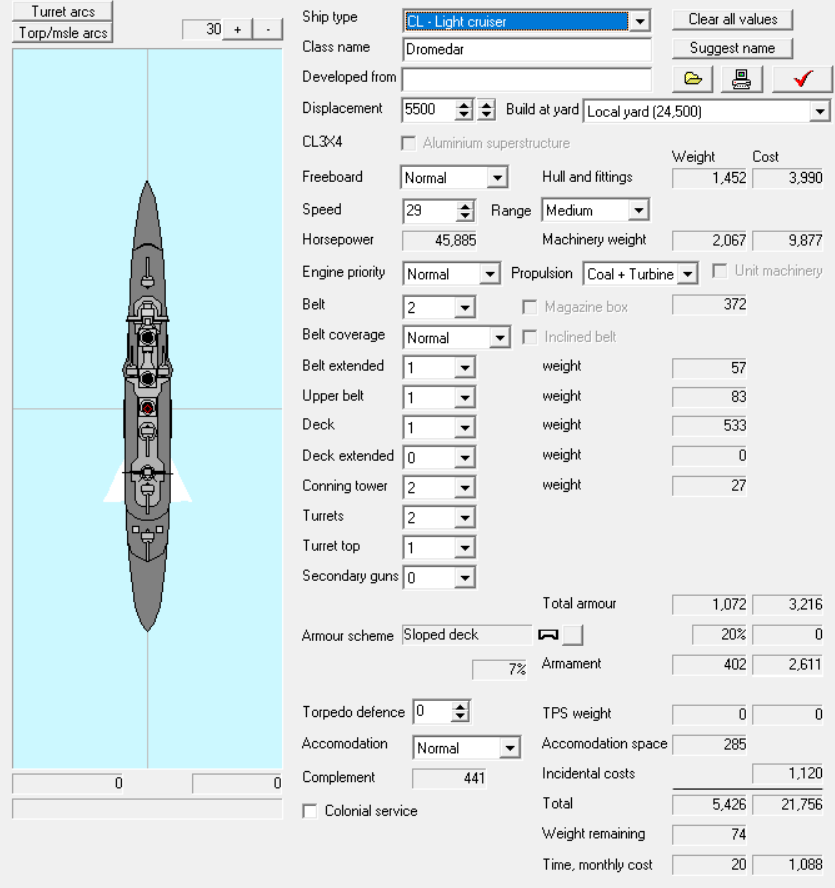Click the Torpedo defence spinner arrows
The width and height of the screenshot is (835, 888).
point(460,712)
